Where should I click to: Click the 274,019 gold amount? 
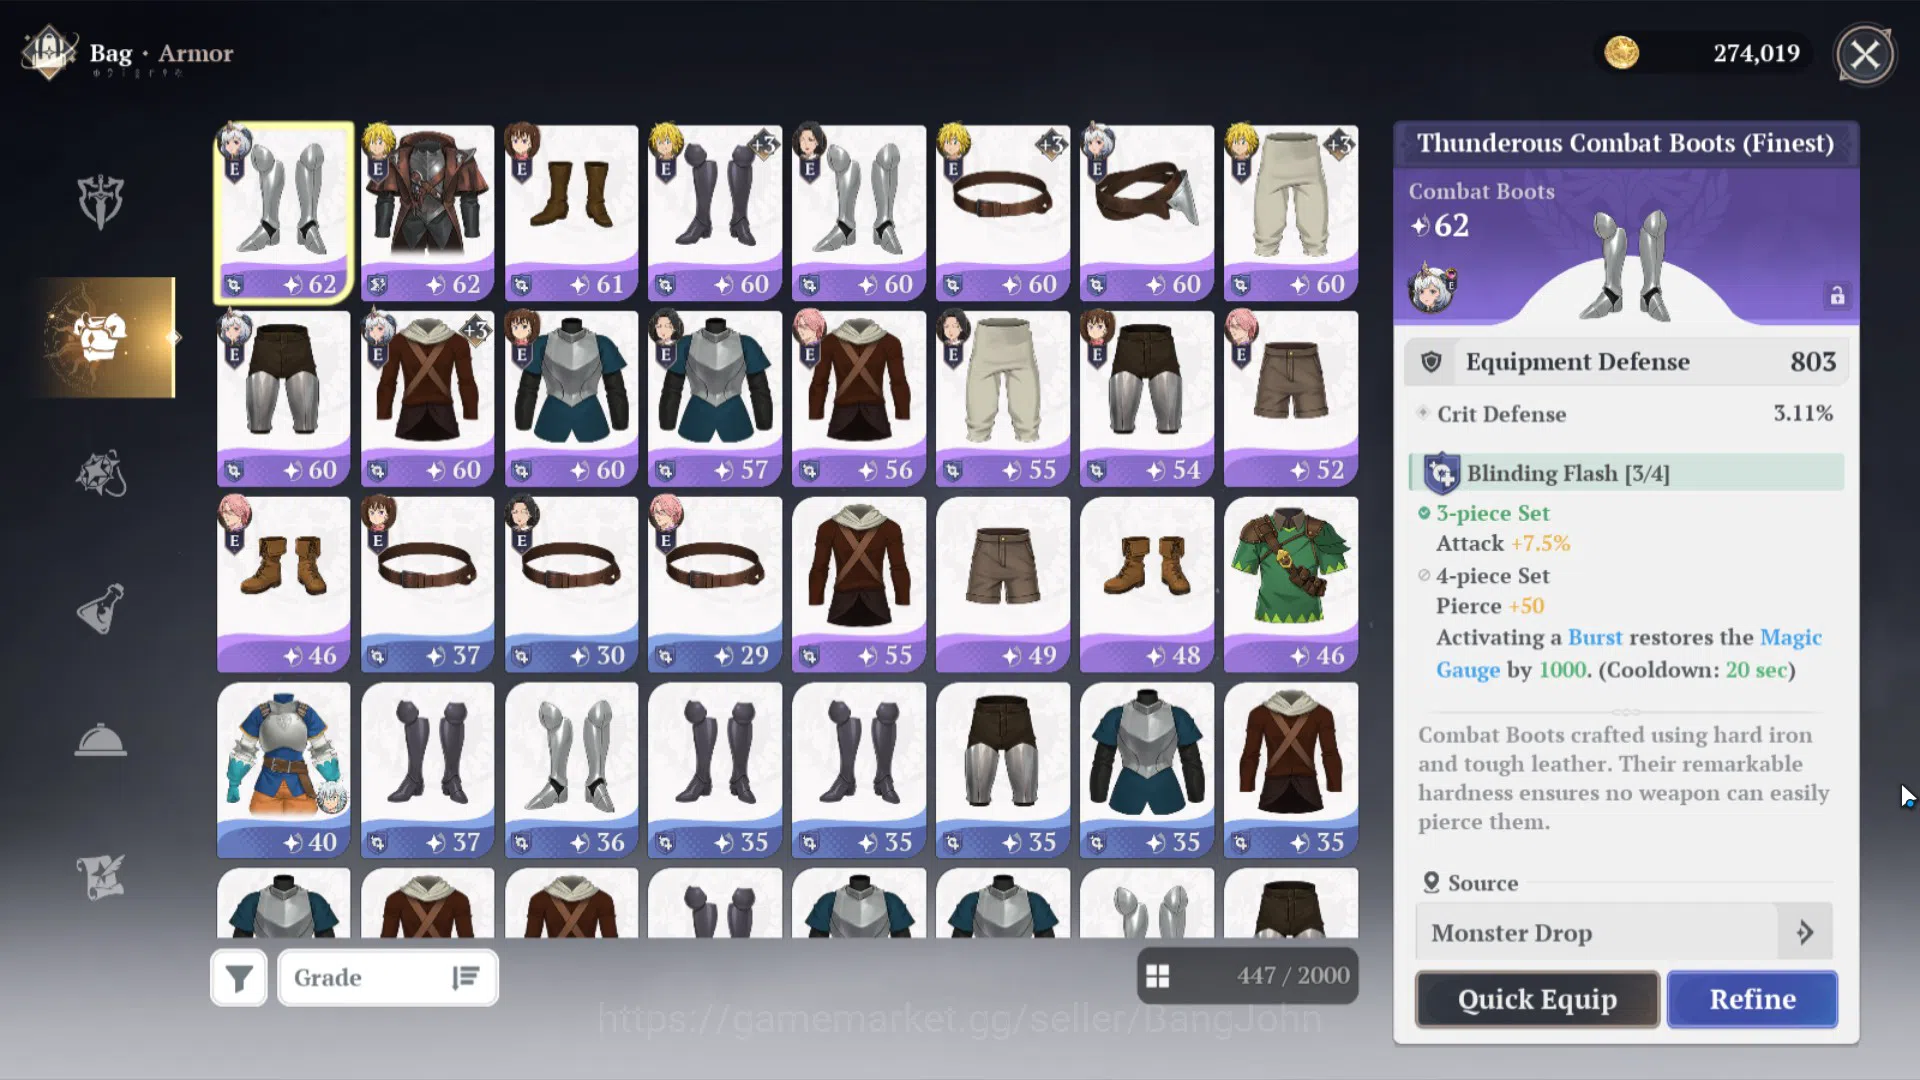pyautogui.click(x=1756, y=53)
